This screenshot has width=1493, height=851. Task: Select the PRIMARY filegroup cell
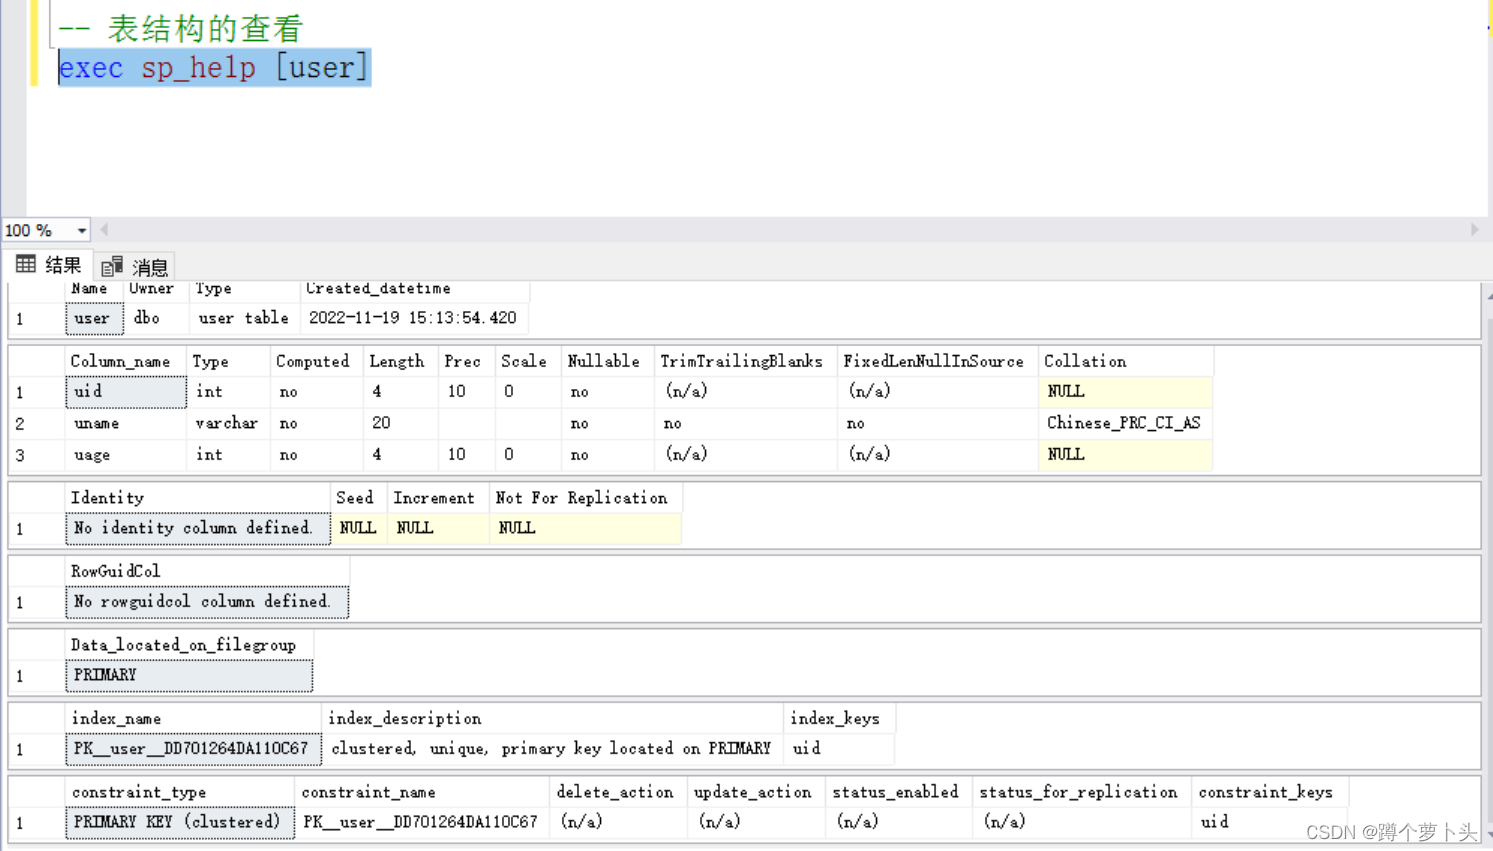(x=189, y=676)
